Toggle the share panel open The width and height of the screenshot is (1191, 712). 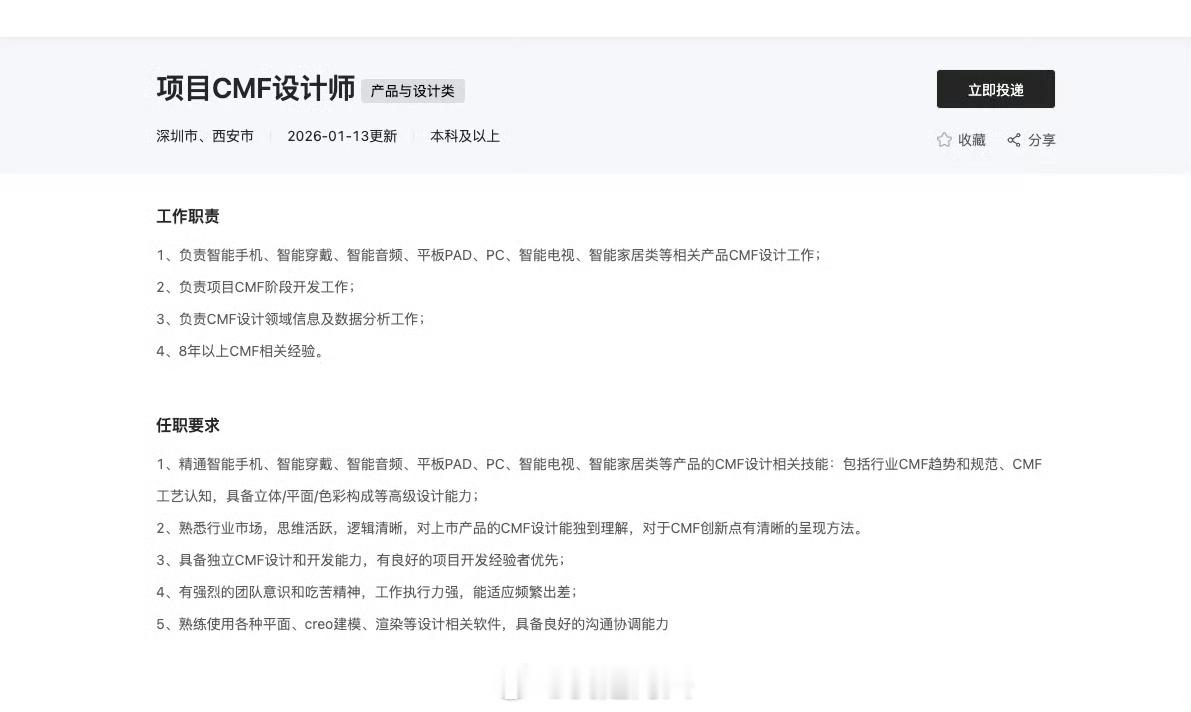tap(1032, 140)
